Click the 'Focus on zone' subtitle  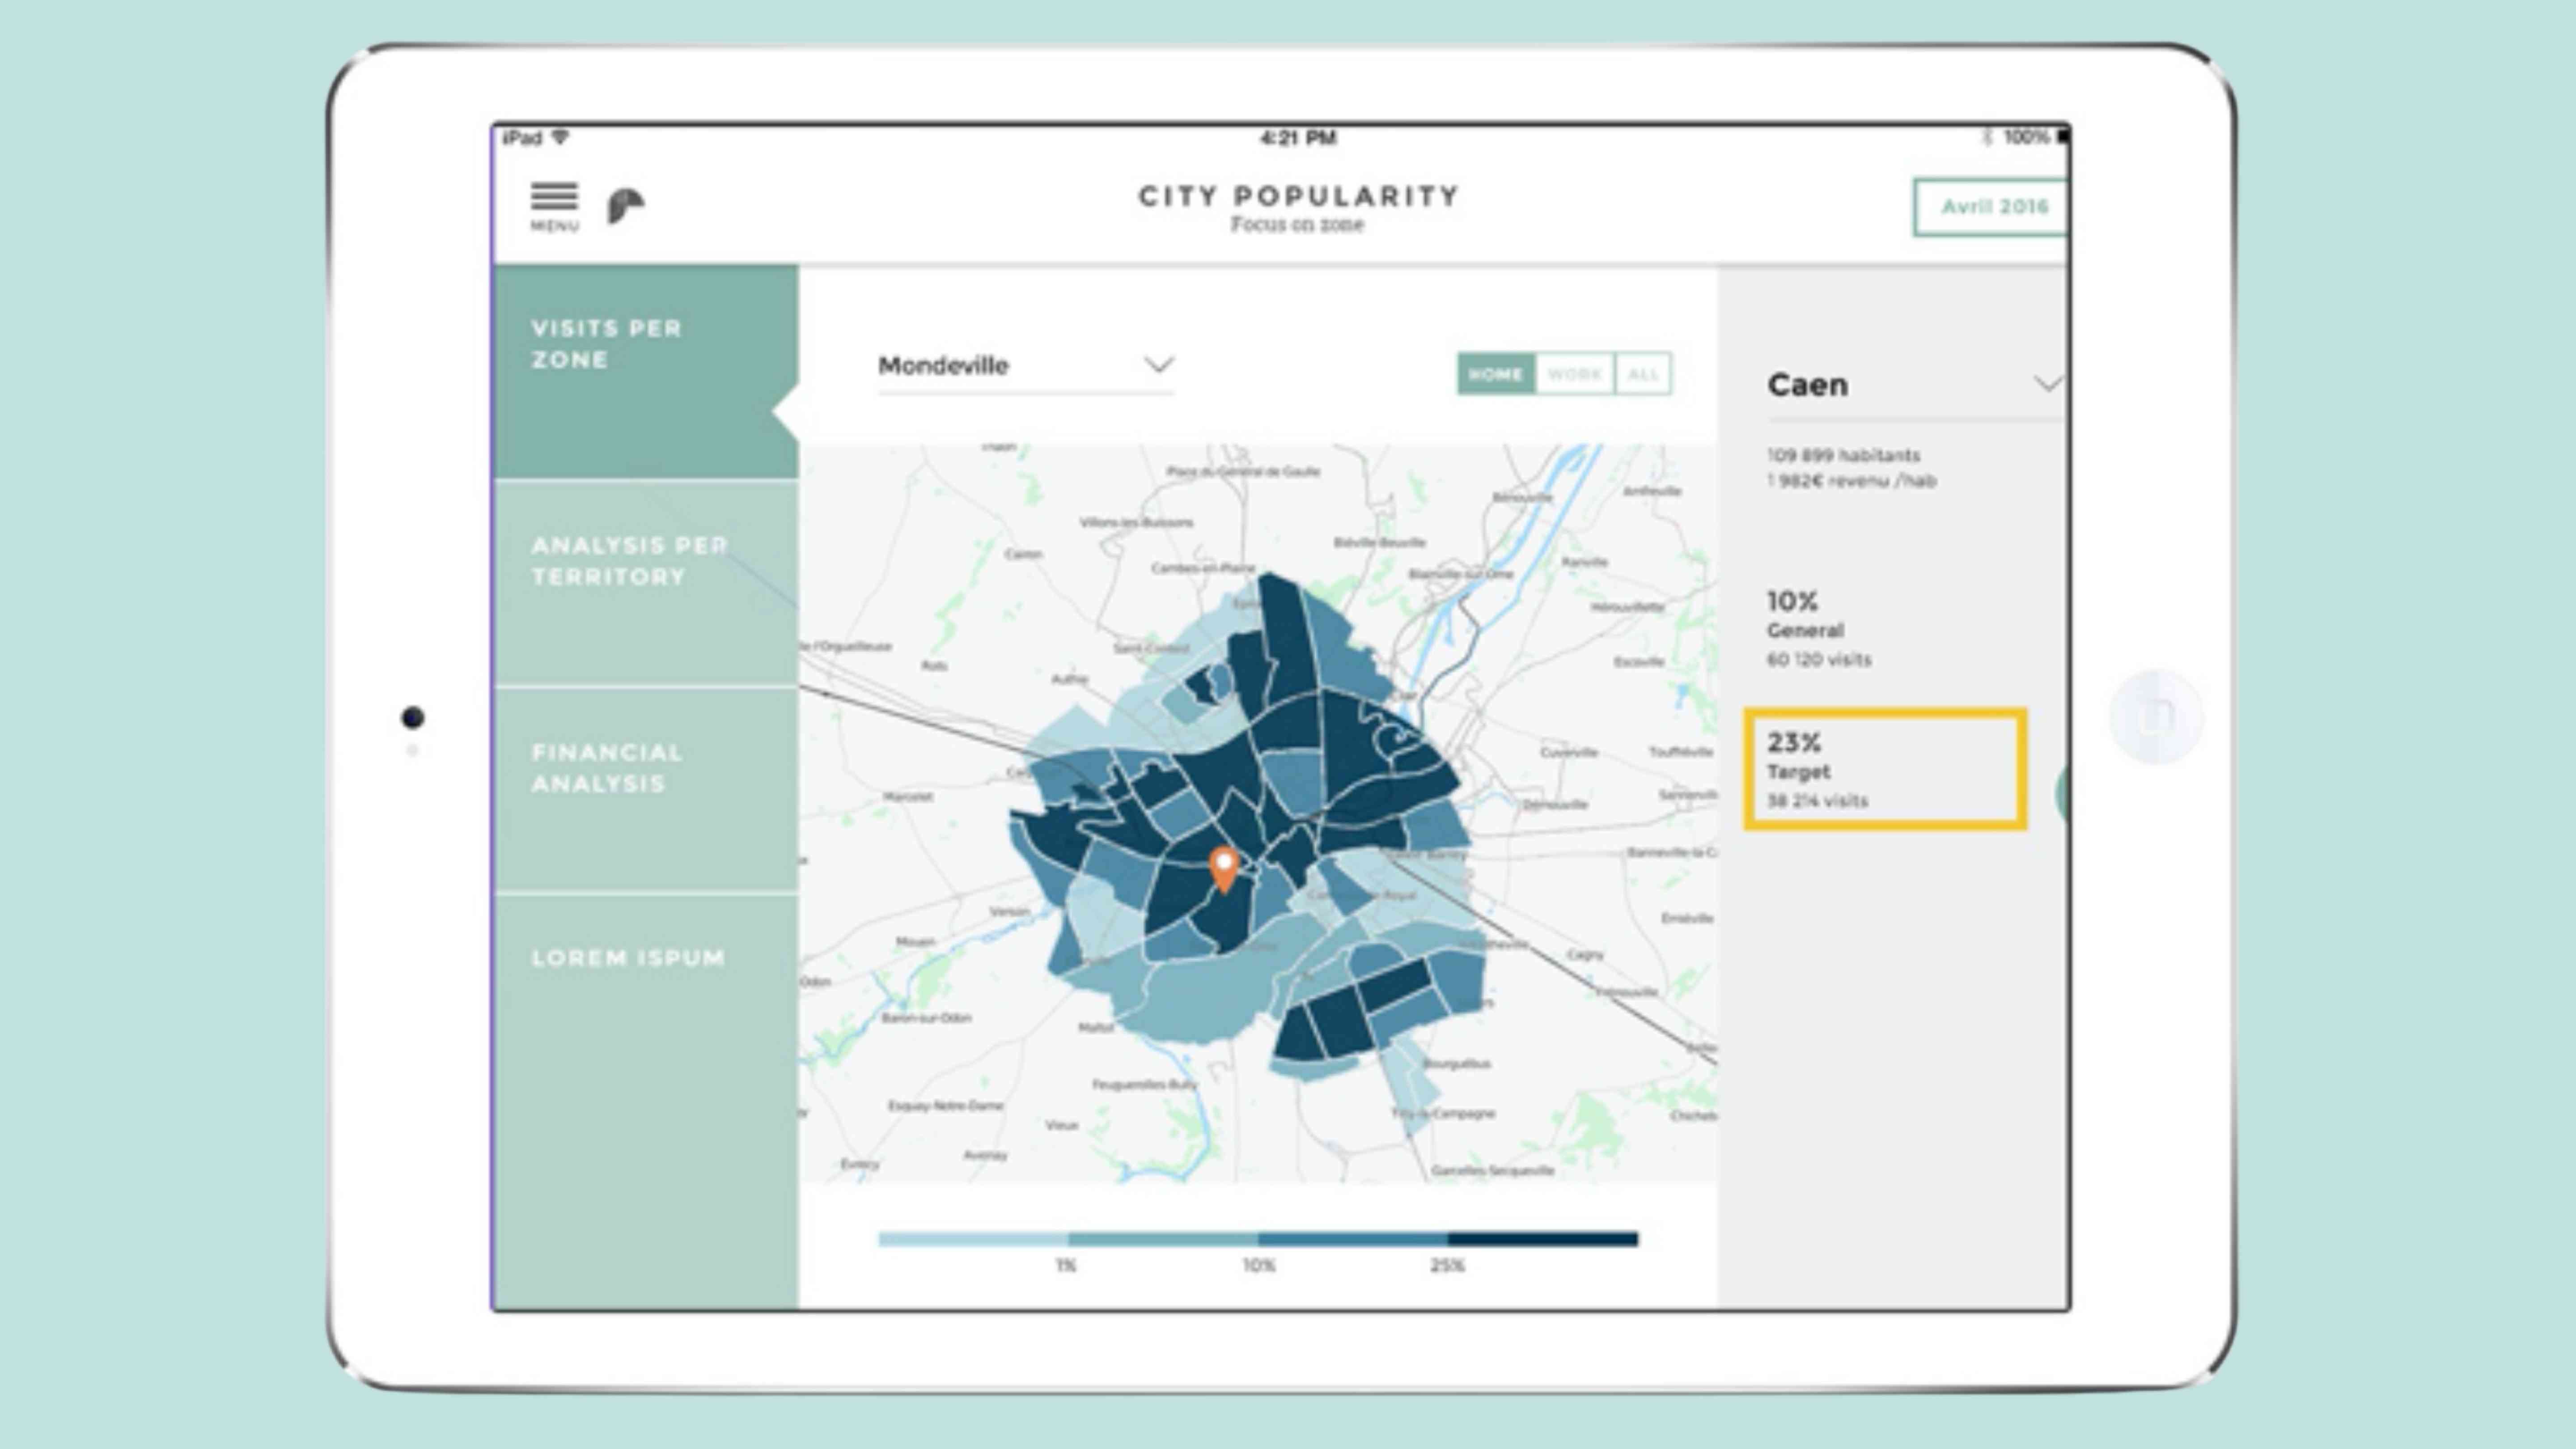[1297, 225]
